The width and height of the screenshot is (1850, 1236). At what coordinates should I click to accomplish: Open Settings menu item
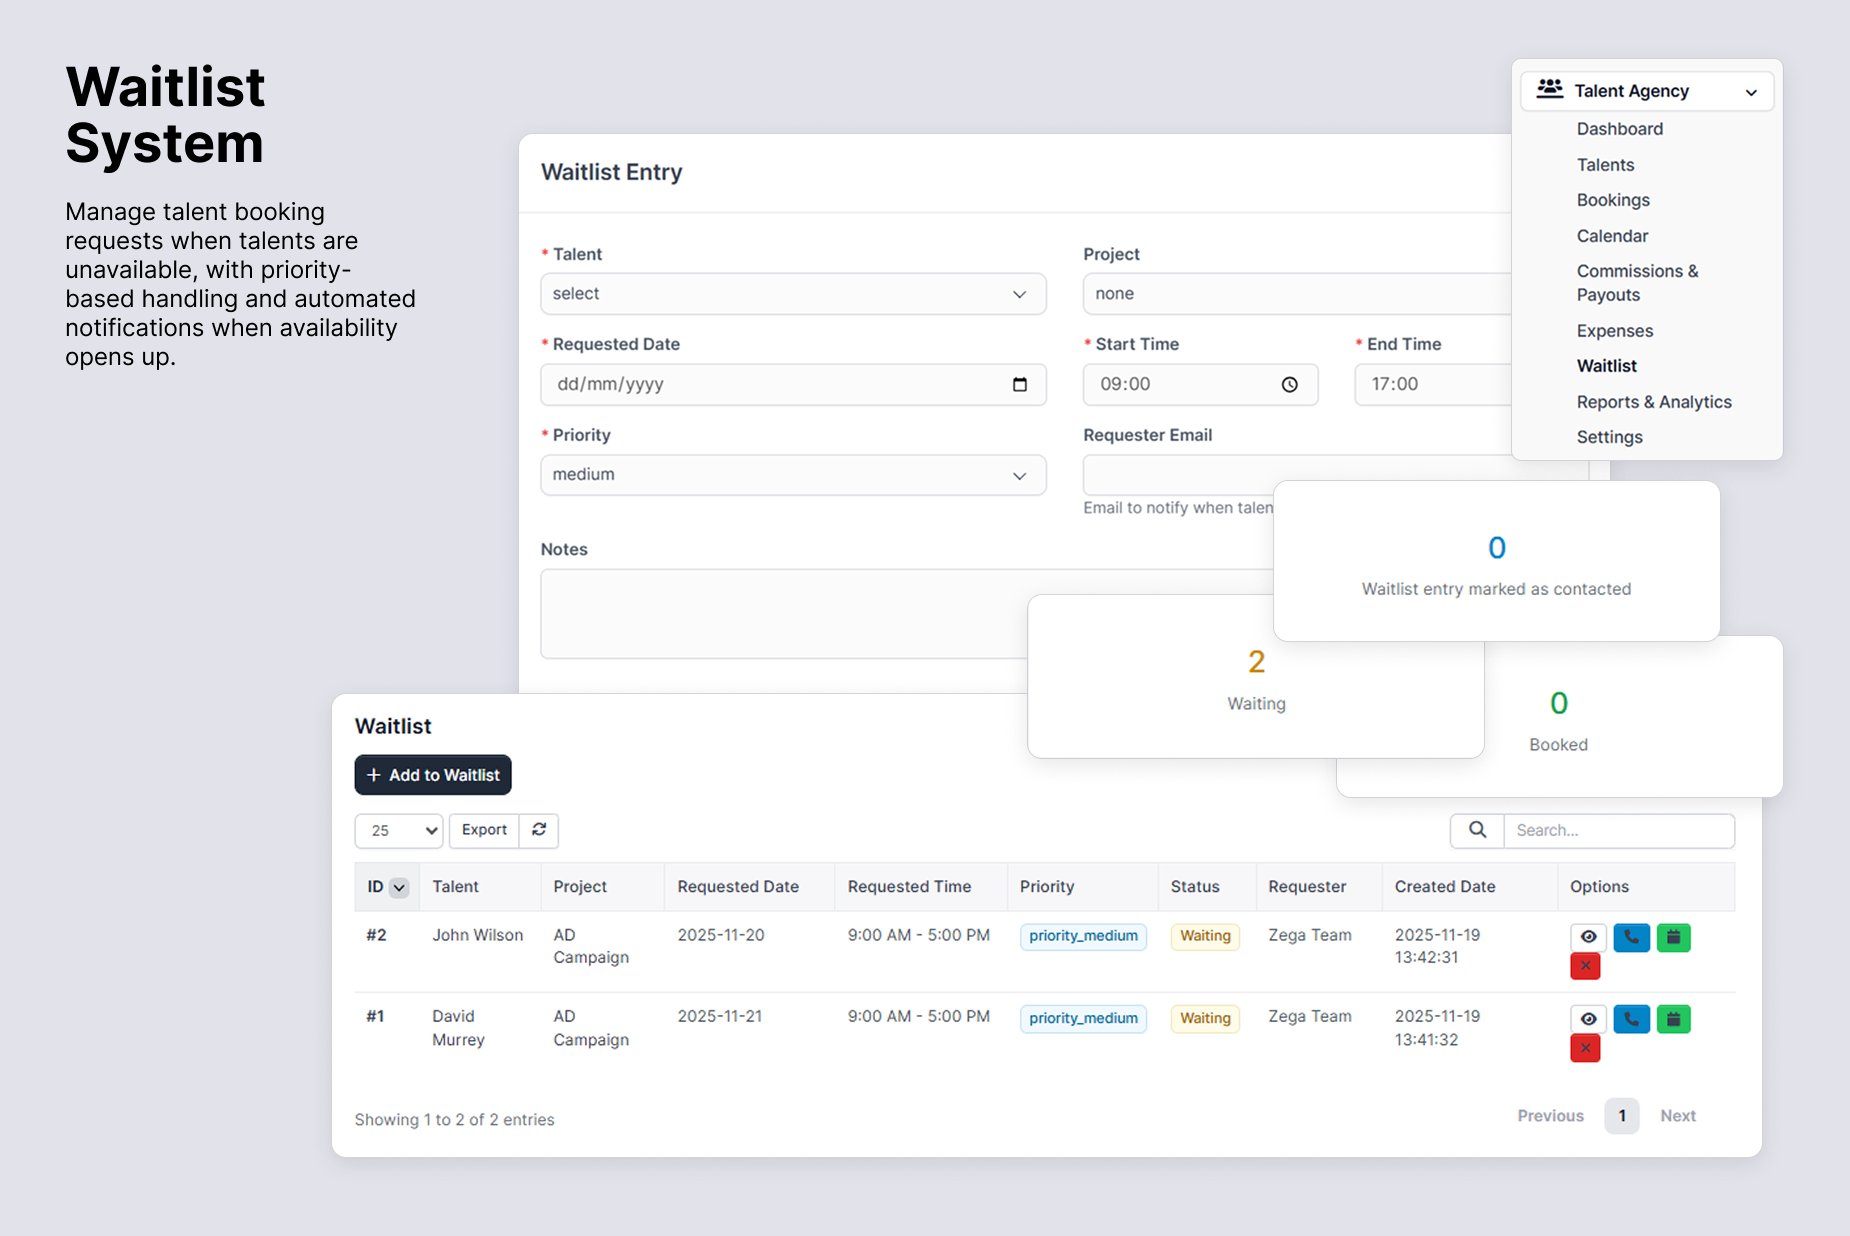tap(1609, 437)
